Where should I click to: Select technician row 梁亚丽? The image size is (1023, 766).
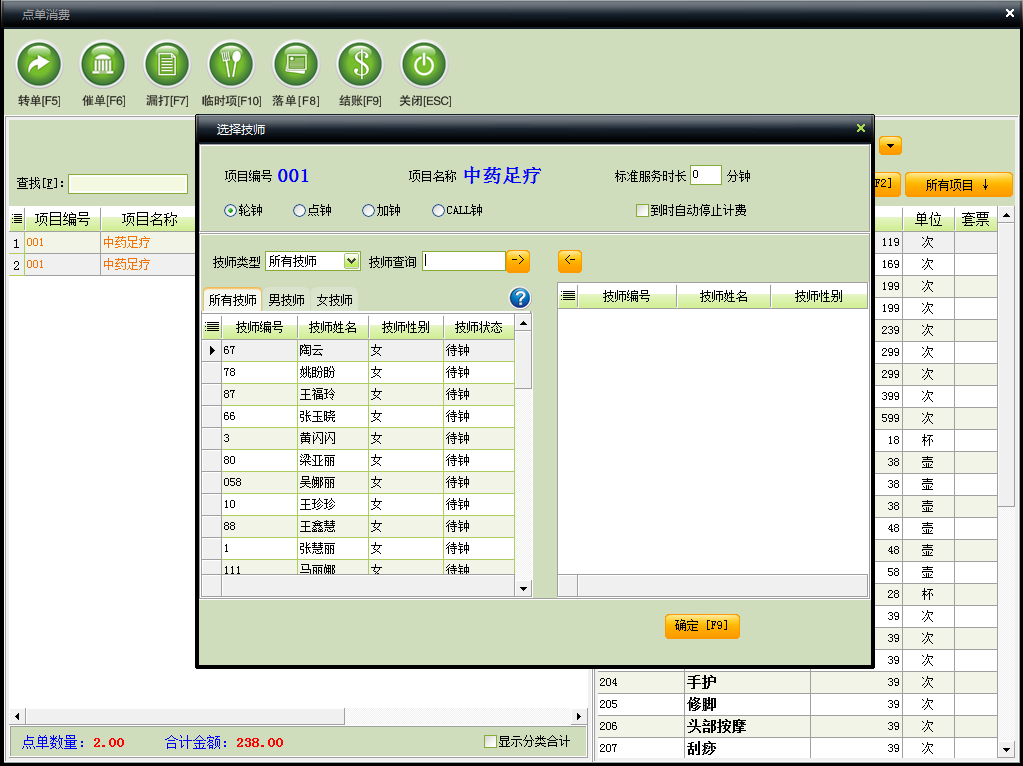pyautogui.click(x=358, y=461)
